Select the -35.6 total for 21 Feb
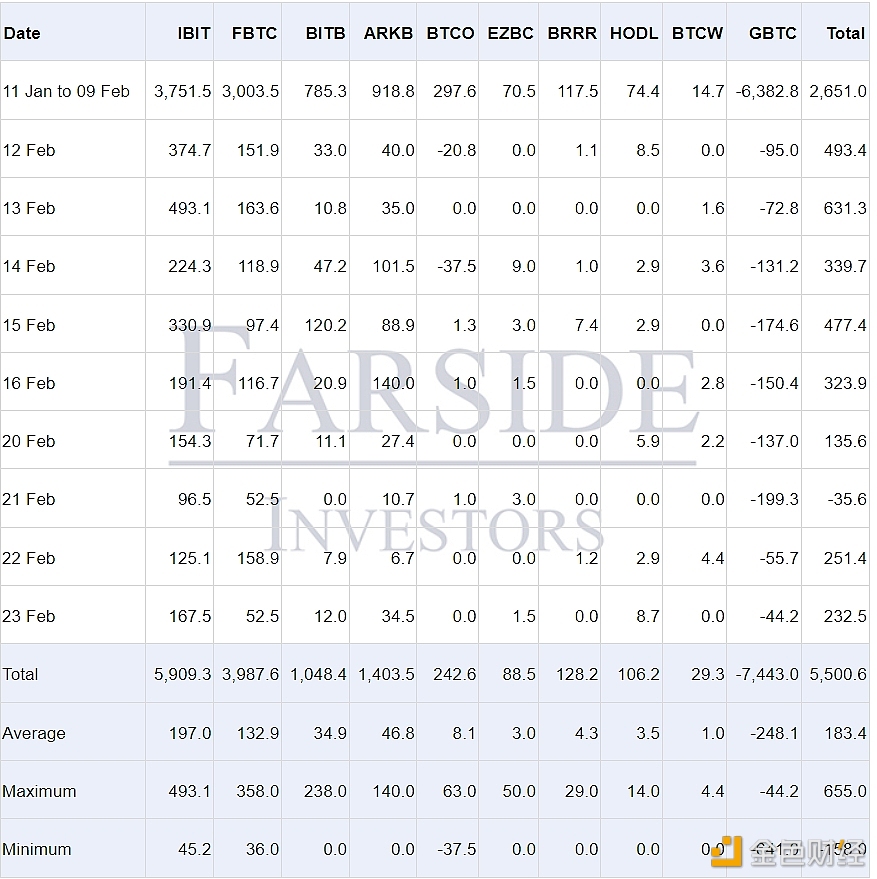This screenshot has height=879, width=877. [847, 499]
